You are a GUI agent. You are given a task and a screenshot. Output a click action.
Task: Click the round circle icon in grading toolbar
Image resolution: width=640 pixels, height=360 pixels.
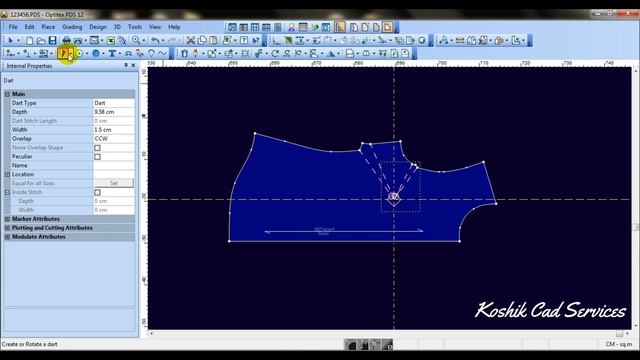[x=422, y=40]
